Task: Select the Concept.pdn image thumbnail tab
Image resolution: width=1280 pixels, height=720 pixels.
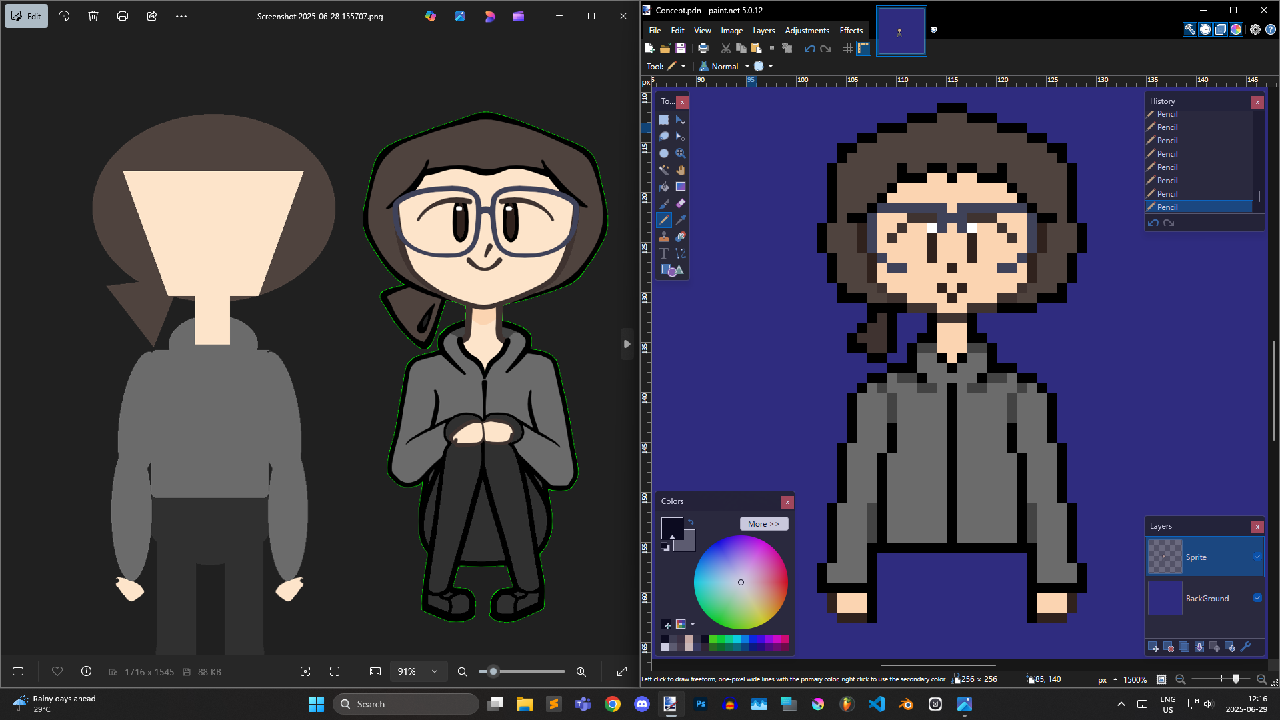Action: (901, 30)
